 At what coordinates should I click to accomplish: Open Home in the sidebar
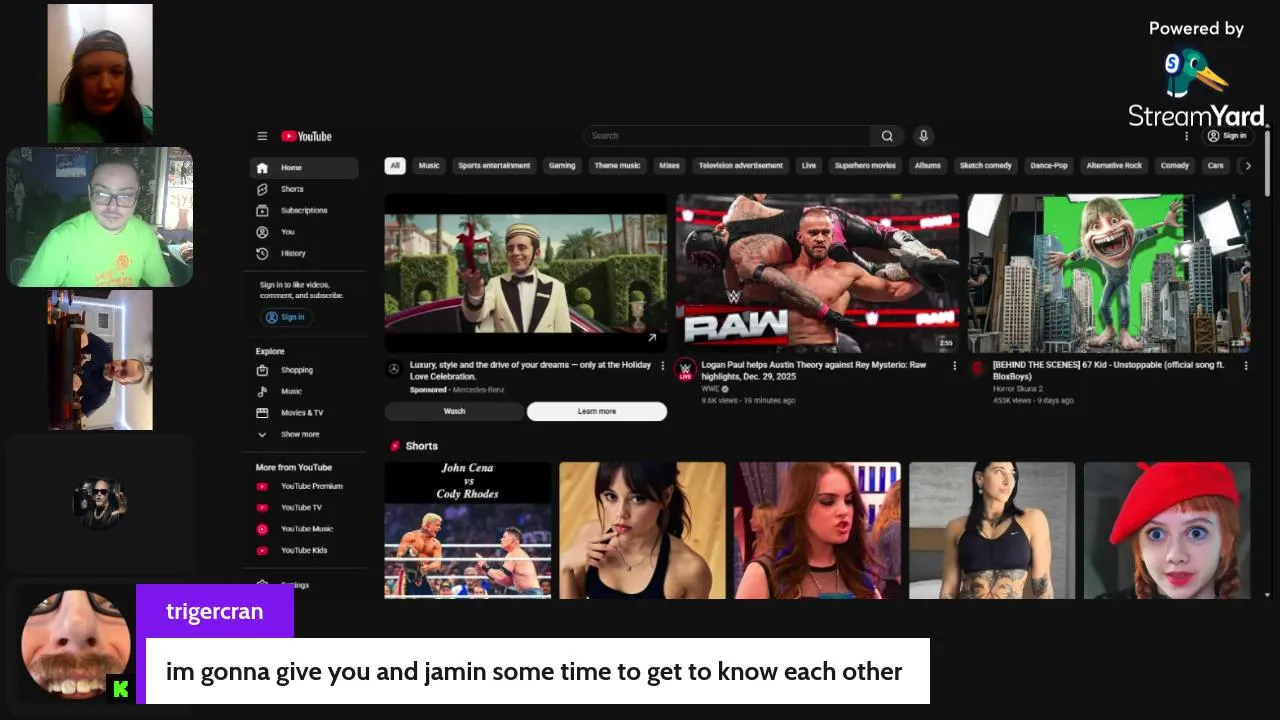tap(304, 168)
